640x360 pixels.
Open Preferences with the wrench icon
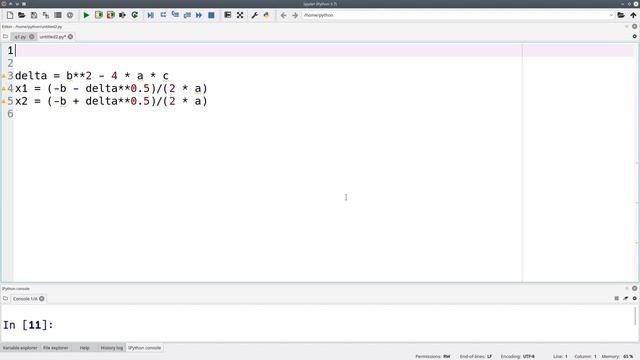255,15
